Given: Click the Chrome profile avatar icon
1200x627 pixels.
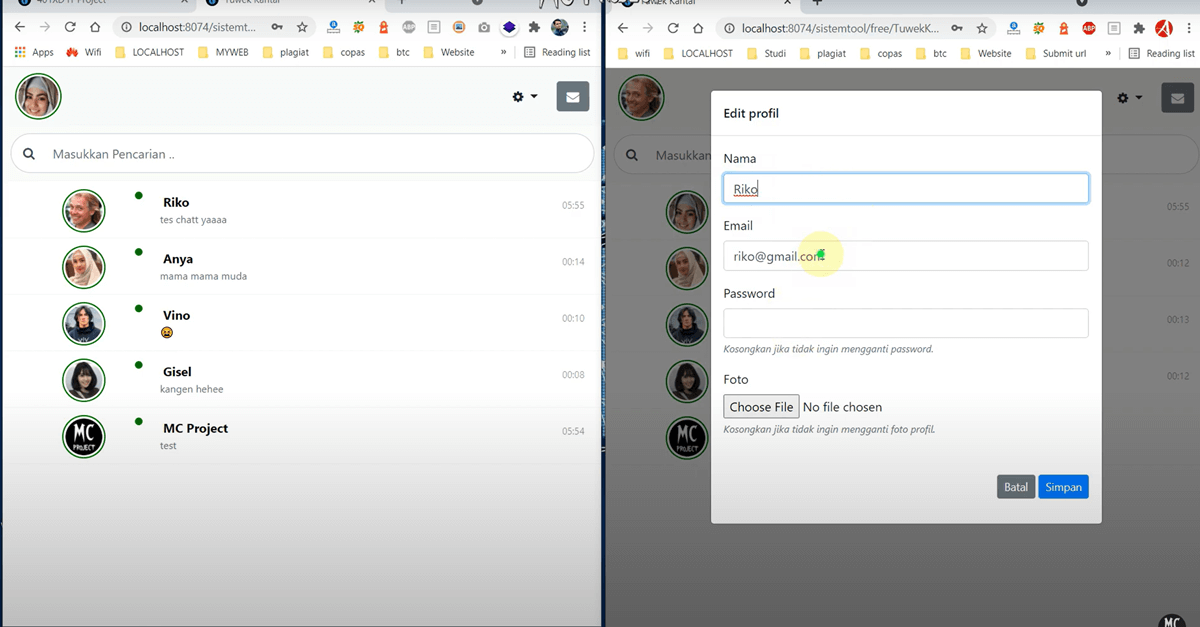Looking at the screenshot, I should [560, 28].
